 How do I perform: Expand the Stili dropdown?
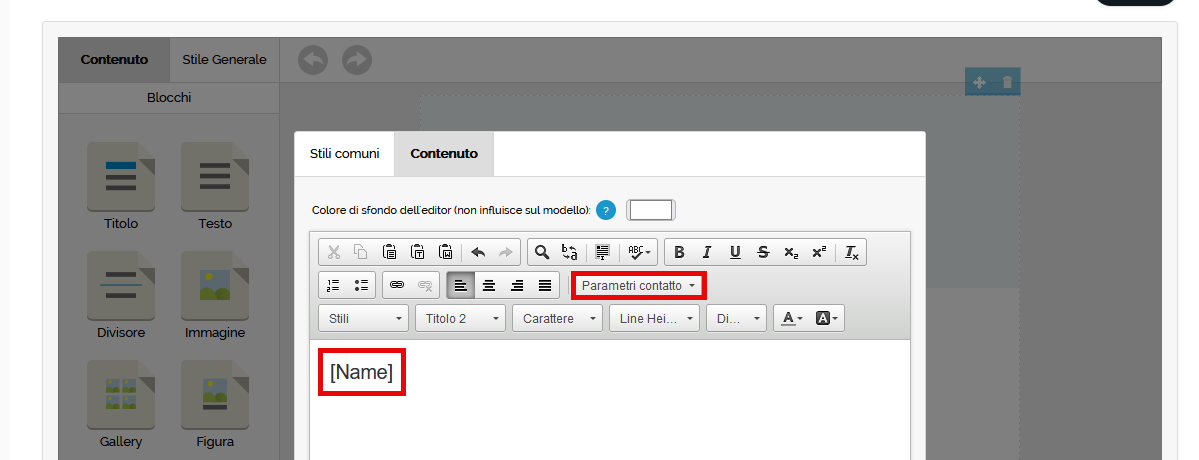tap(364, 318)
